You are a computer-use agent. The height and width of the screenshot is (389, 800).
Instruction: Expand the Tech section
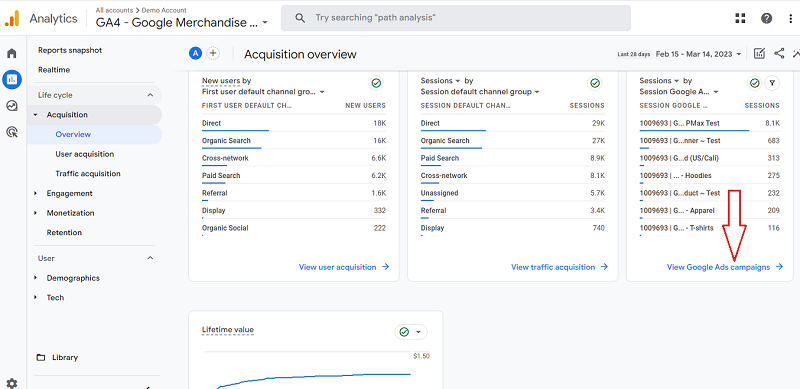(35, 298)
